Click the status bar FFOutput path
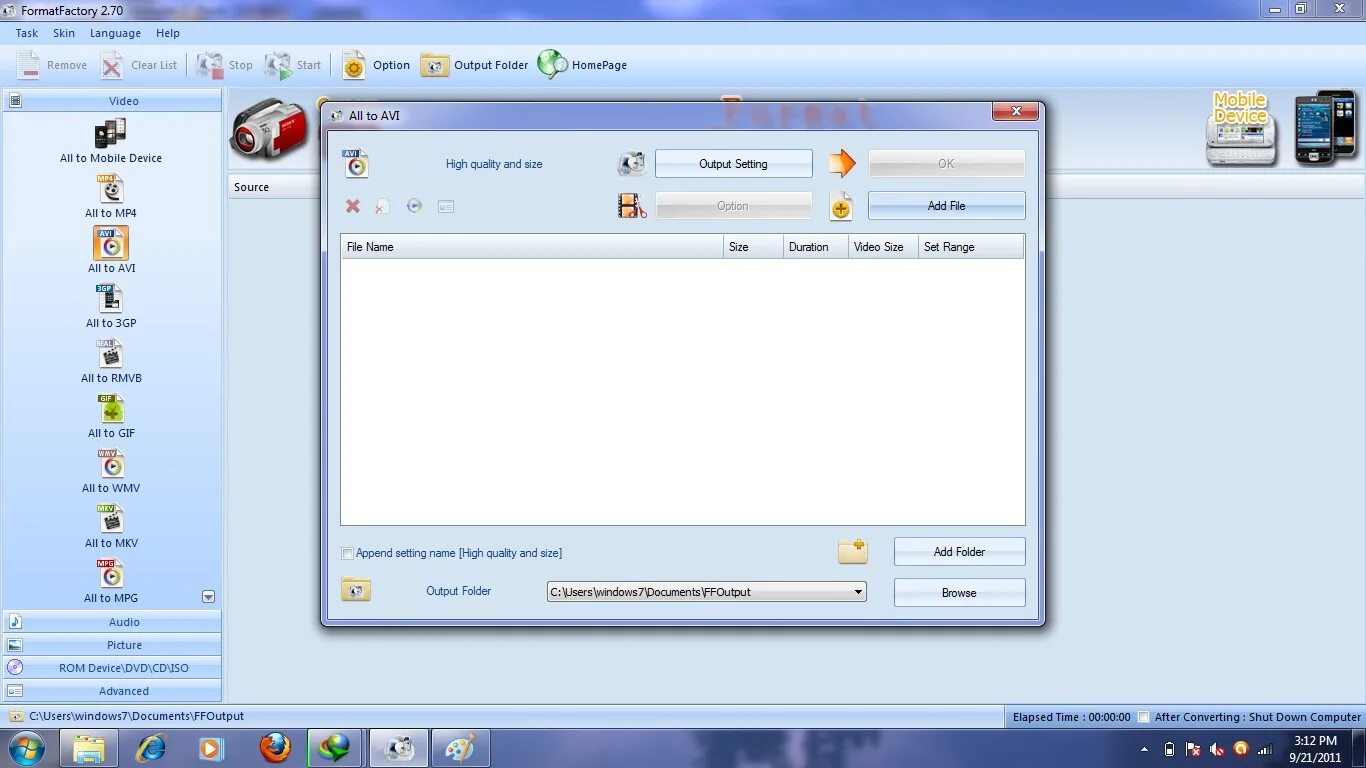Viewport: 1366px width, 768px height. pyautogui.click(x=136, y=716)
